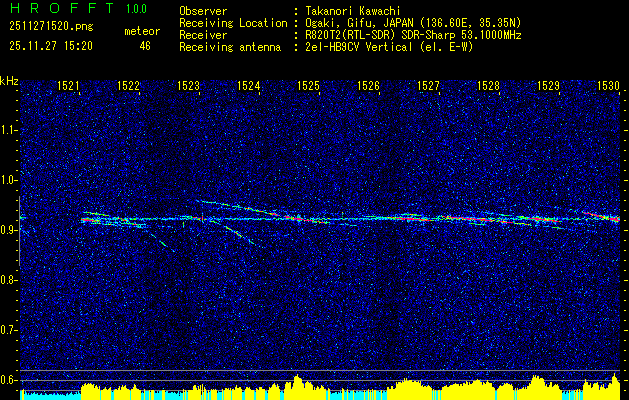
Task: Click the Observer label
Action: pyautogui.click(x=203, y=11)
